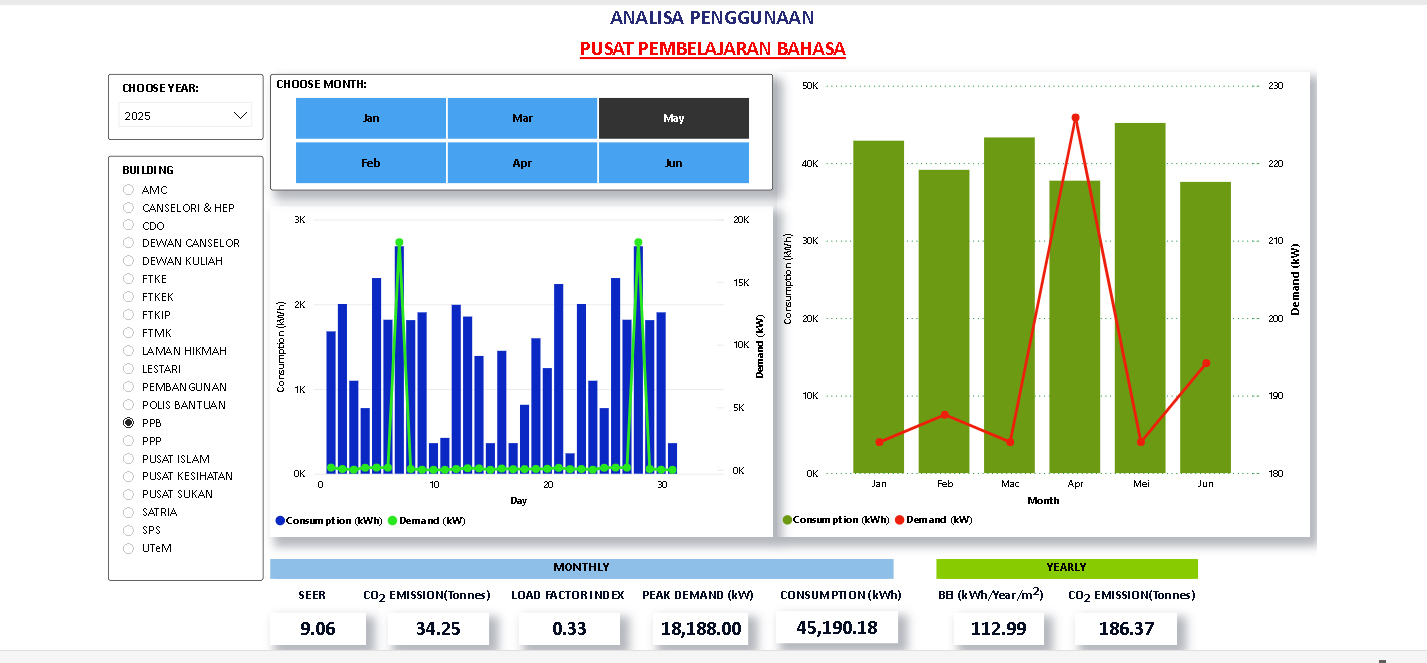The width and height of the screenshot is (1427, 663).
Task: Select the AMC building radio button
Action: (128, 190)
